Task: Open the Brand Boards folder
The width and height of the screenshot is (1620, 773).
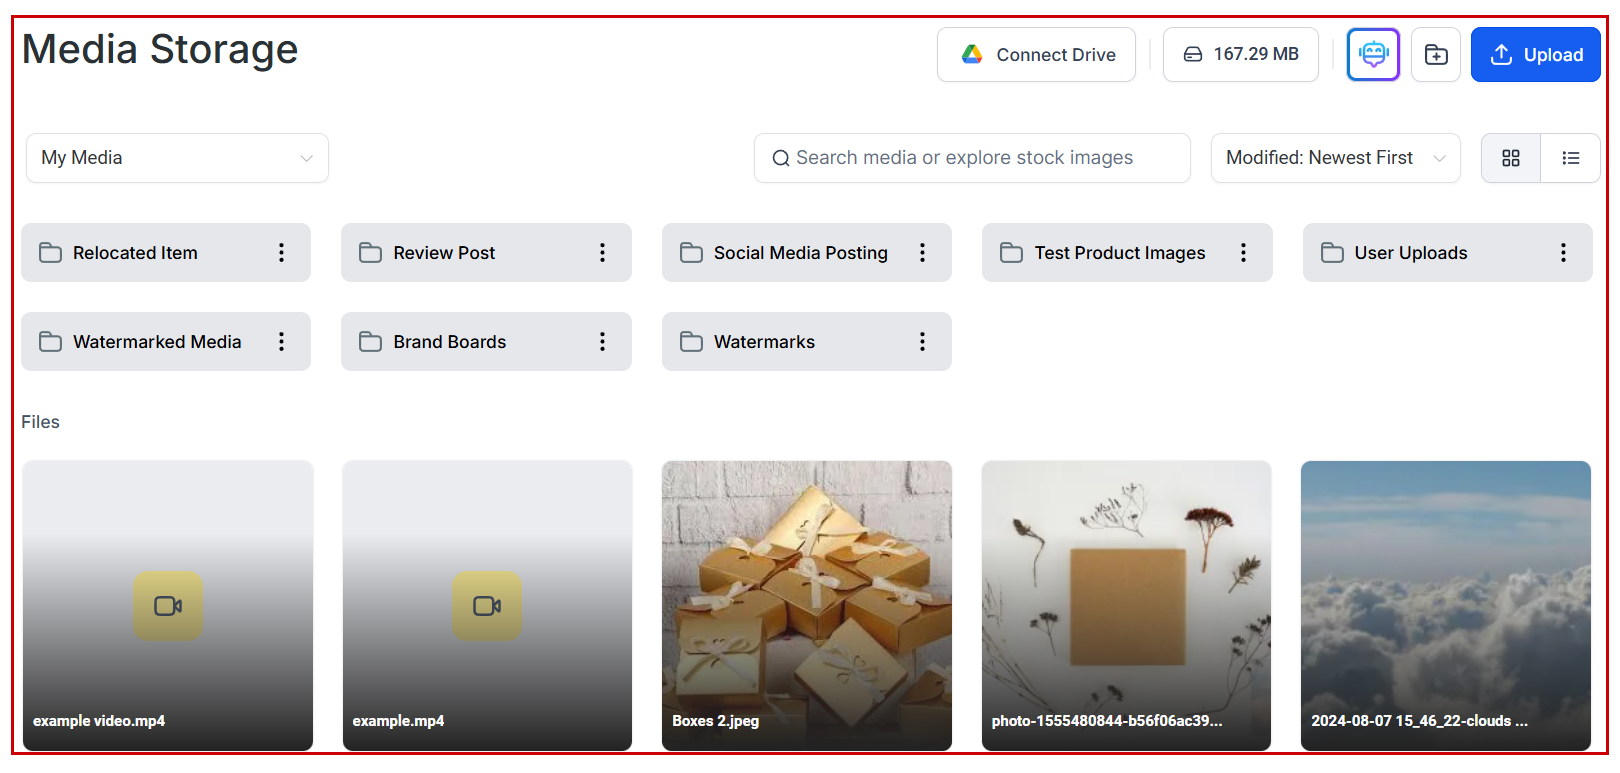Action: pyautogui.click(x=450, y=342)
